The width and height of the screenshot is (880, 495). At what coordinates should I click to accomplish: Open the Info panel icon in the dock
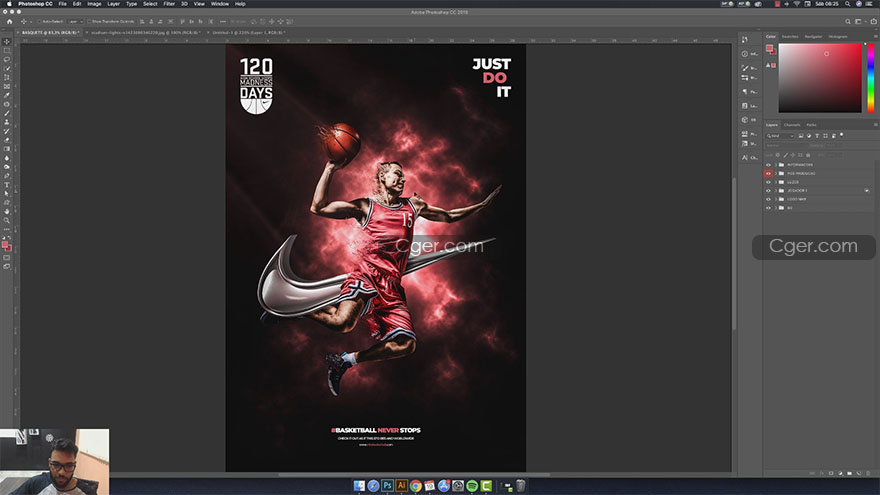click(x=745, y=54)
